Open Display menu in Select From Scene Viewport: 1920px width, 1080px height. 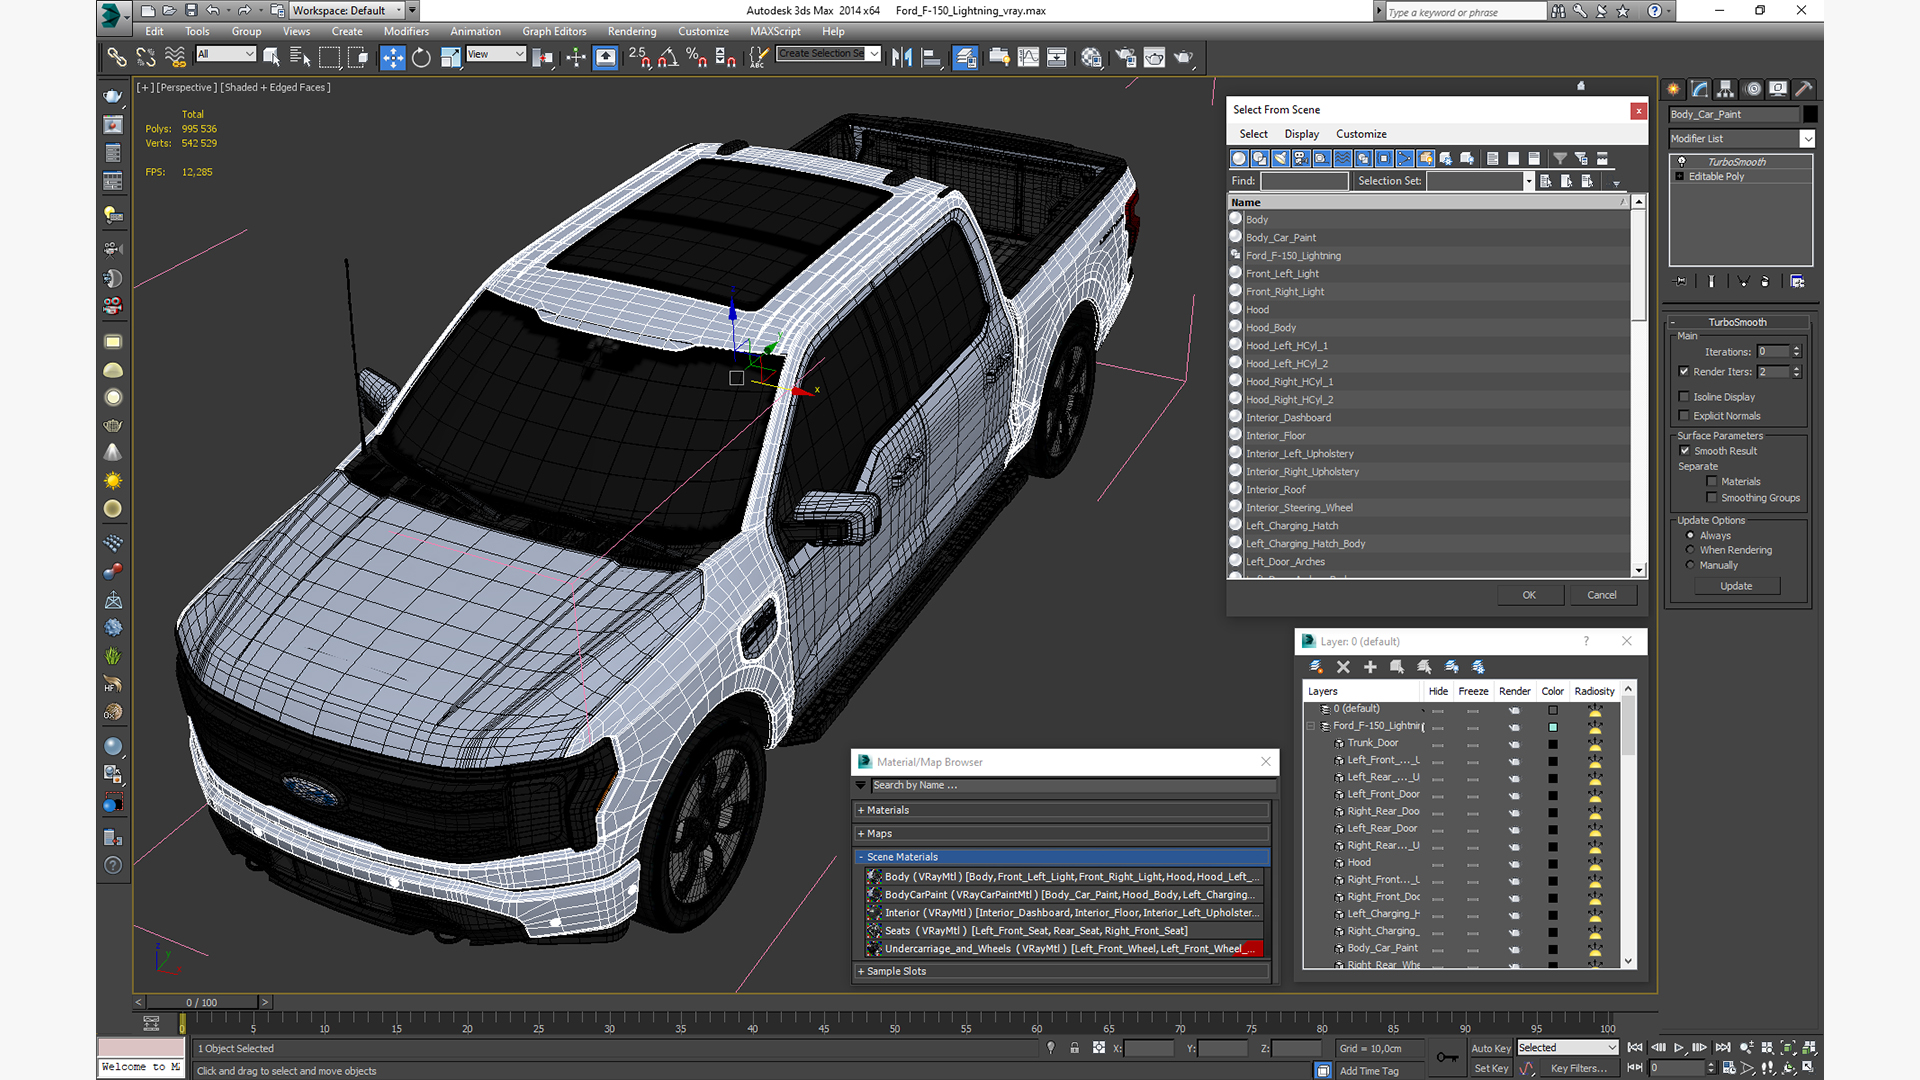pos(1301,134)
